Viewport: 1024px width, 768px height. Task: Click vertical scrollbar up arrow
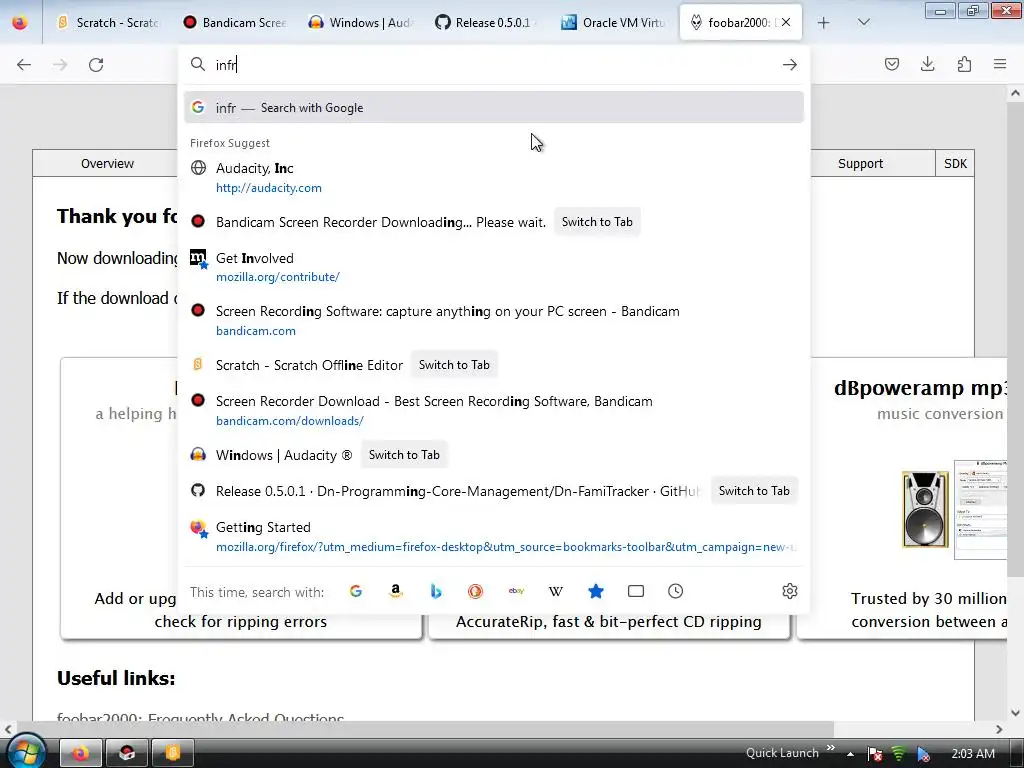click(1015, 93)
